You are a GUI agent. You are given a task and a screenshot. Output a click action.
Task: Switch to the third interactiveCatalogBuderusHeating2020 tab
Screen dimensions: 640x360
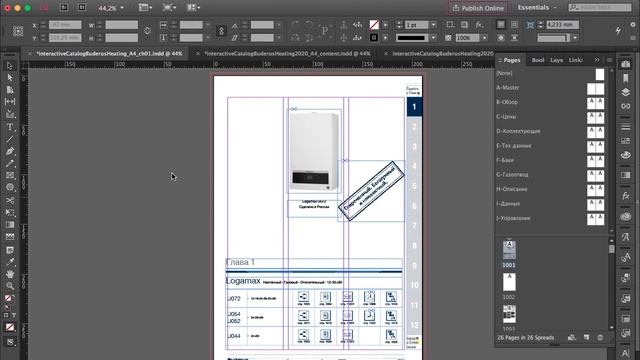click(442, 53)
